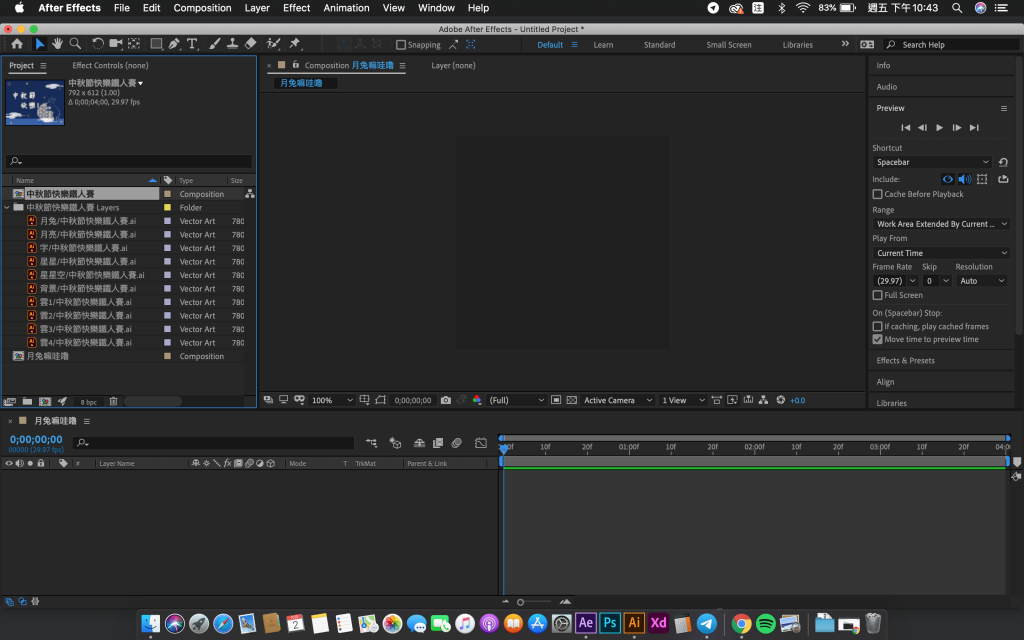Open the Resolution Auto dropdown
The width and height of the screenshot is (1024, 640).
point(982,281)
